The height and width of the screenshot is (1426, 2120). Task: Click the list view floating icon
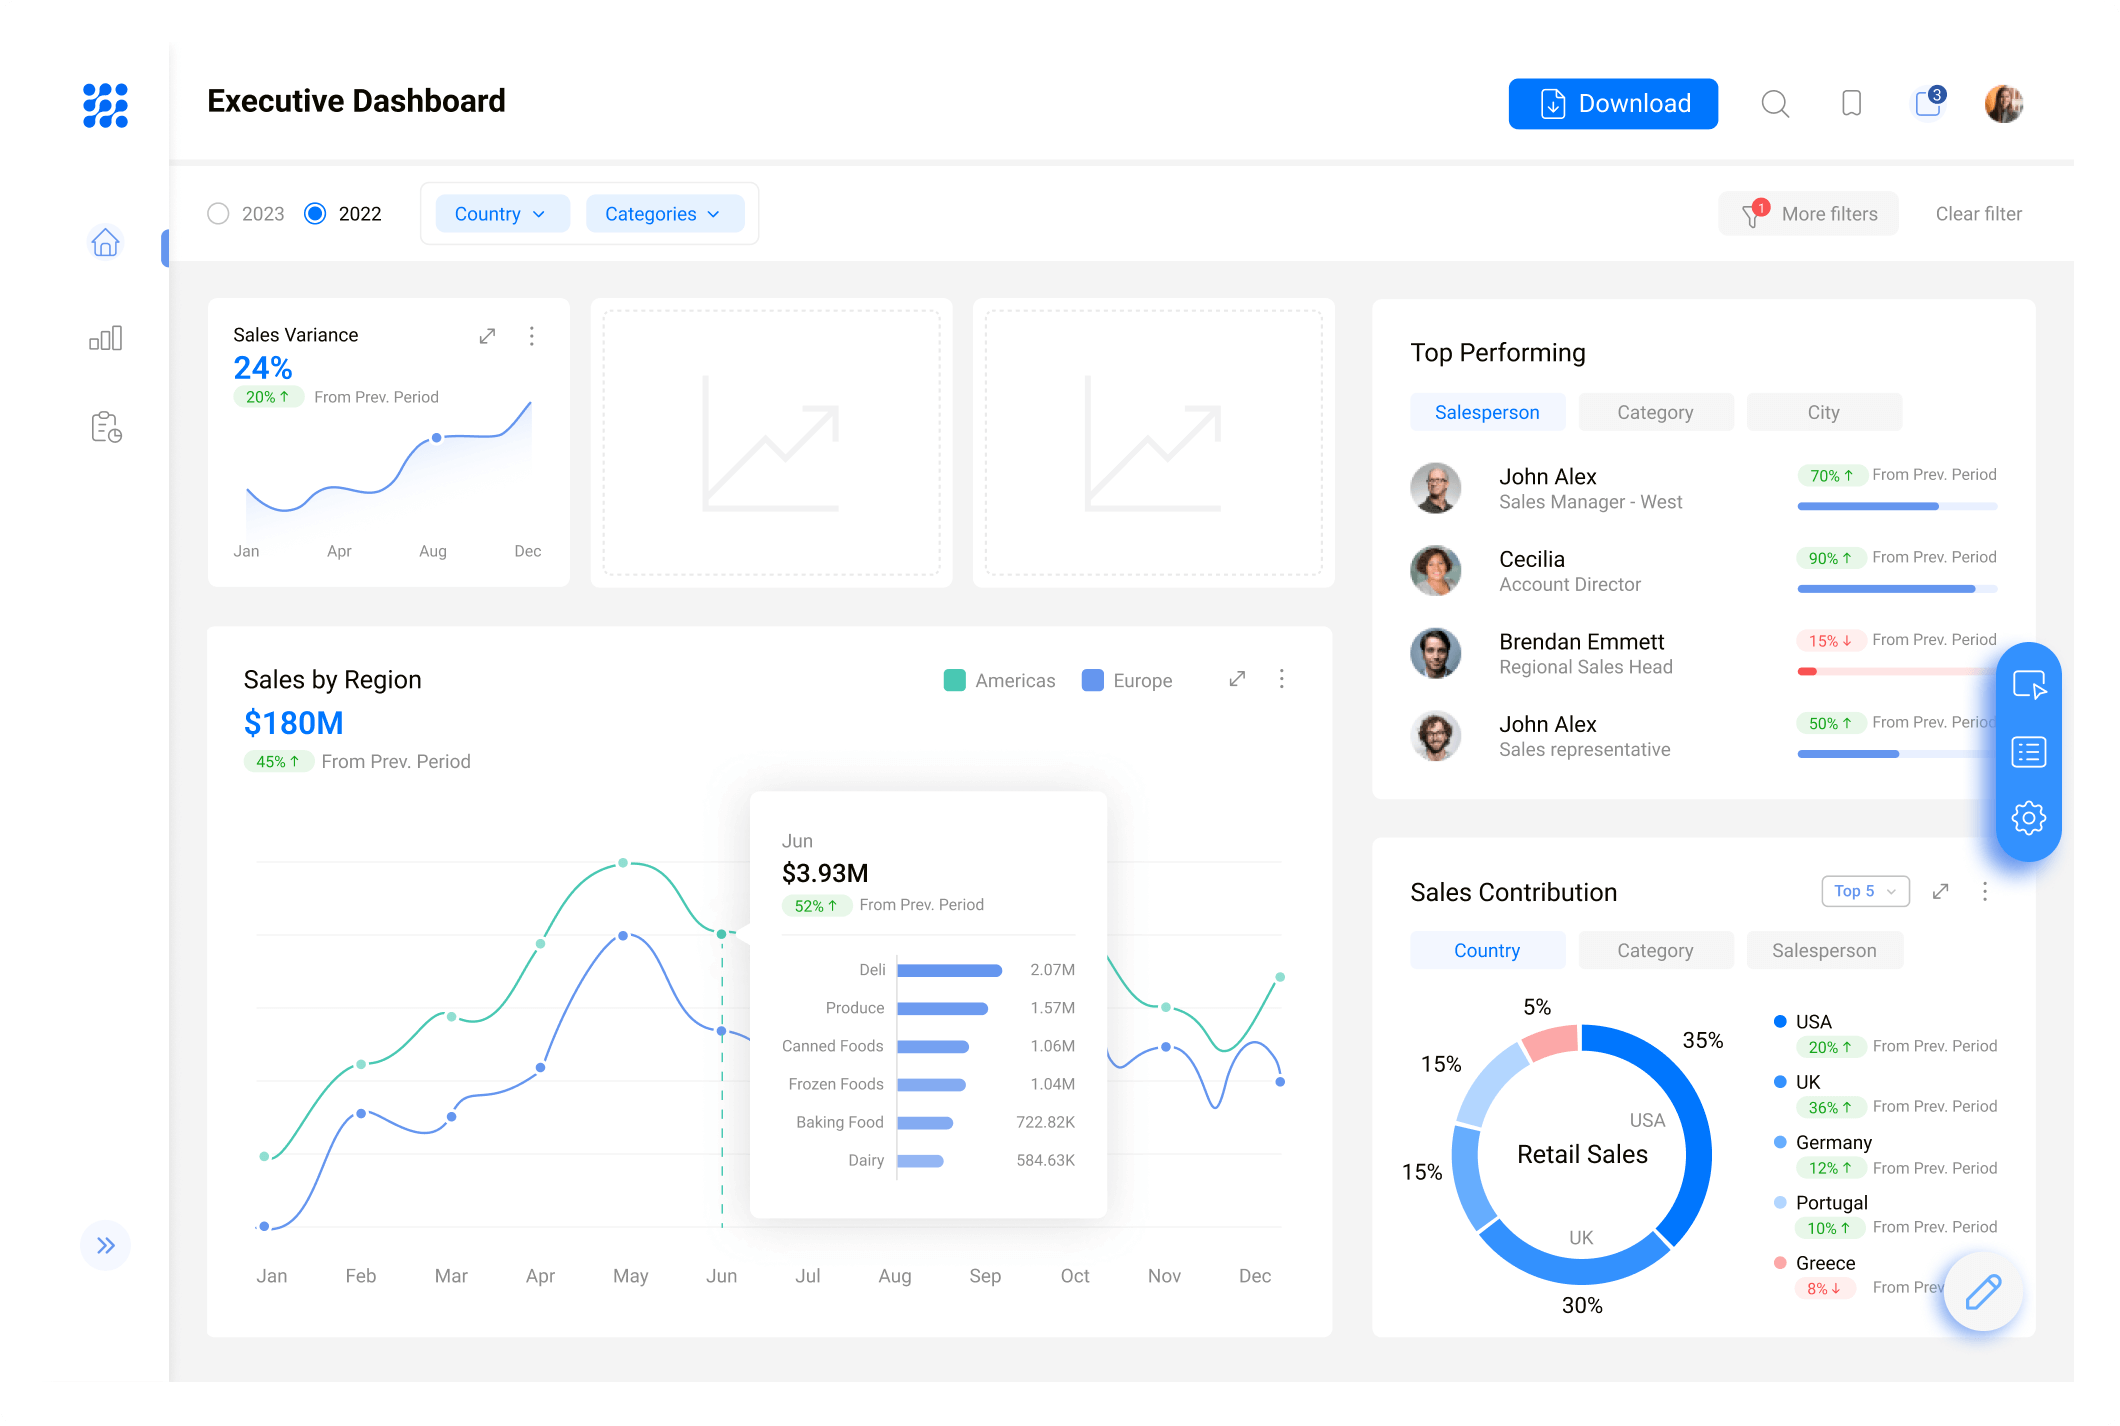coord(2029,752)
